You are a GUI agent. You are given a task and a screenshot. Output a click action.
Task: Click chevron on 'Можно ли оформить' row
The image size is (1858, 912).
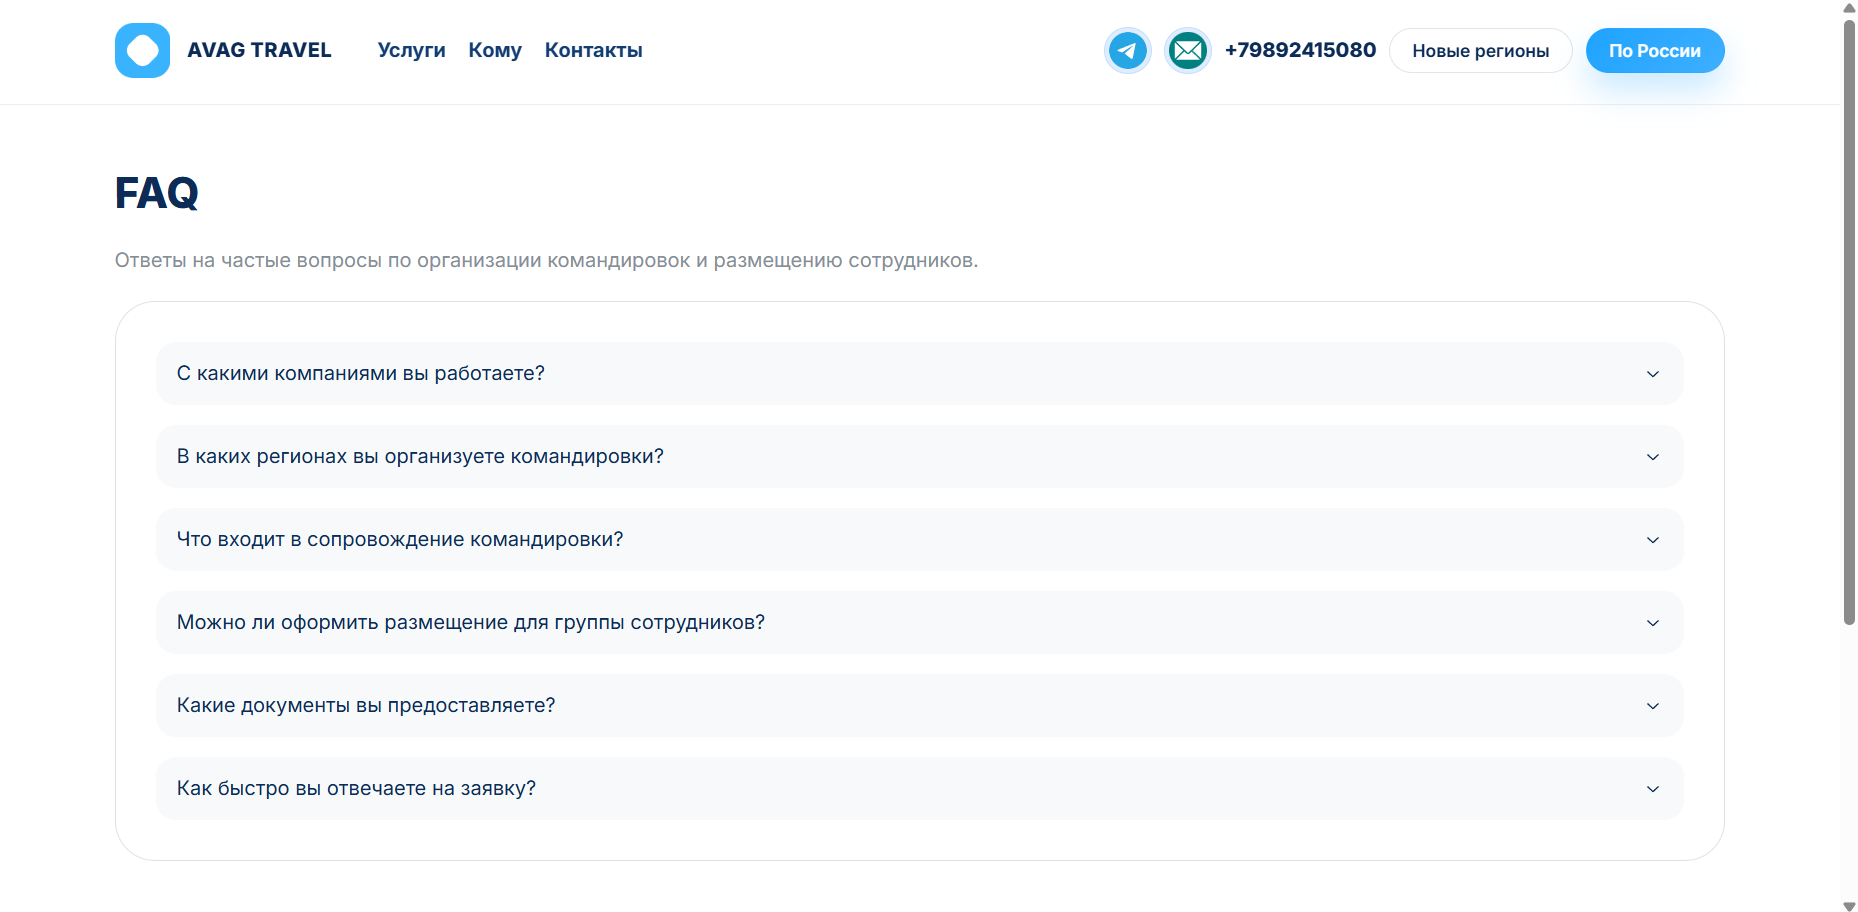pyautogui.click(x=1652, y=623)
